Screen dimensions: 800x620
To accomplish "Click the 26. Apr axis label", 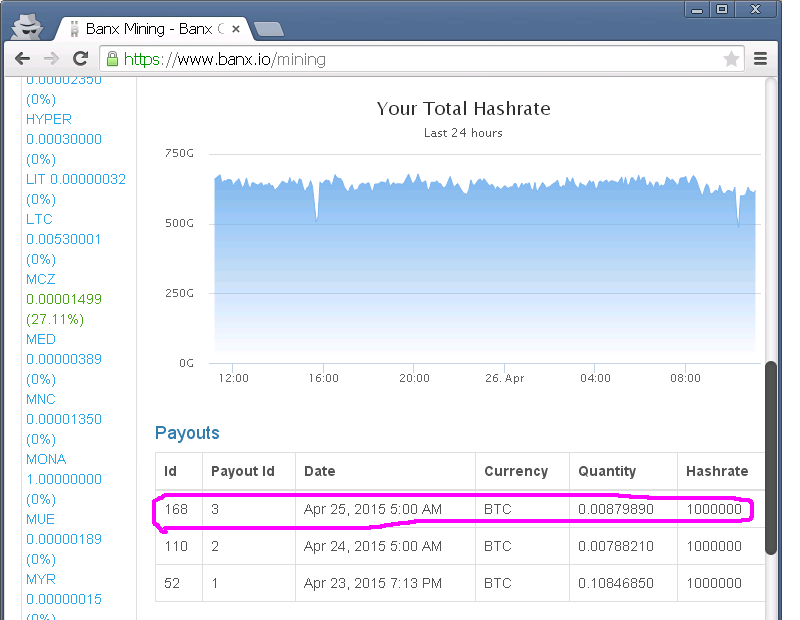I will 505,378.
